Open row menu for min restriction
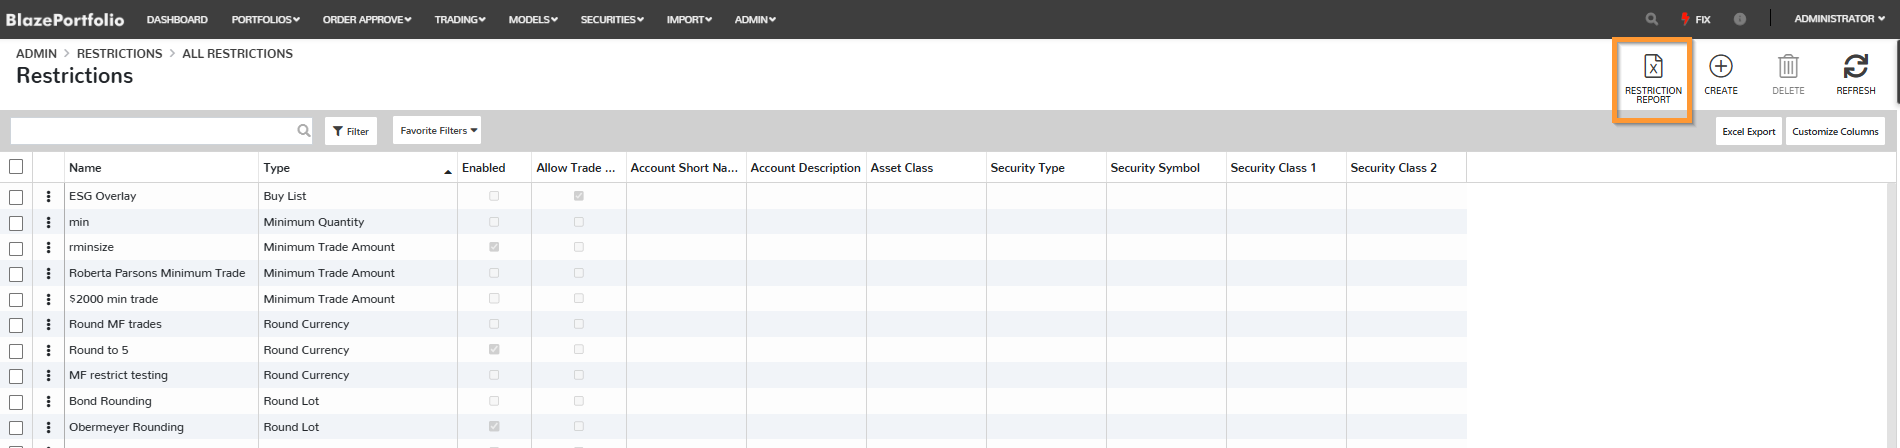Screen dimensions: 1900x448 point(48,222)
